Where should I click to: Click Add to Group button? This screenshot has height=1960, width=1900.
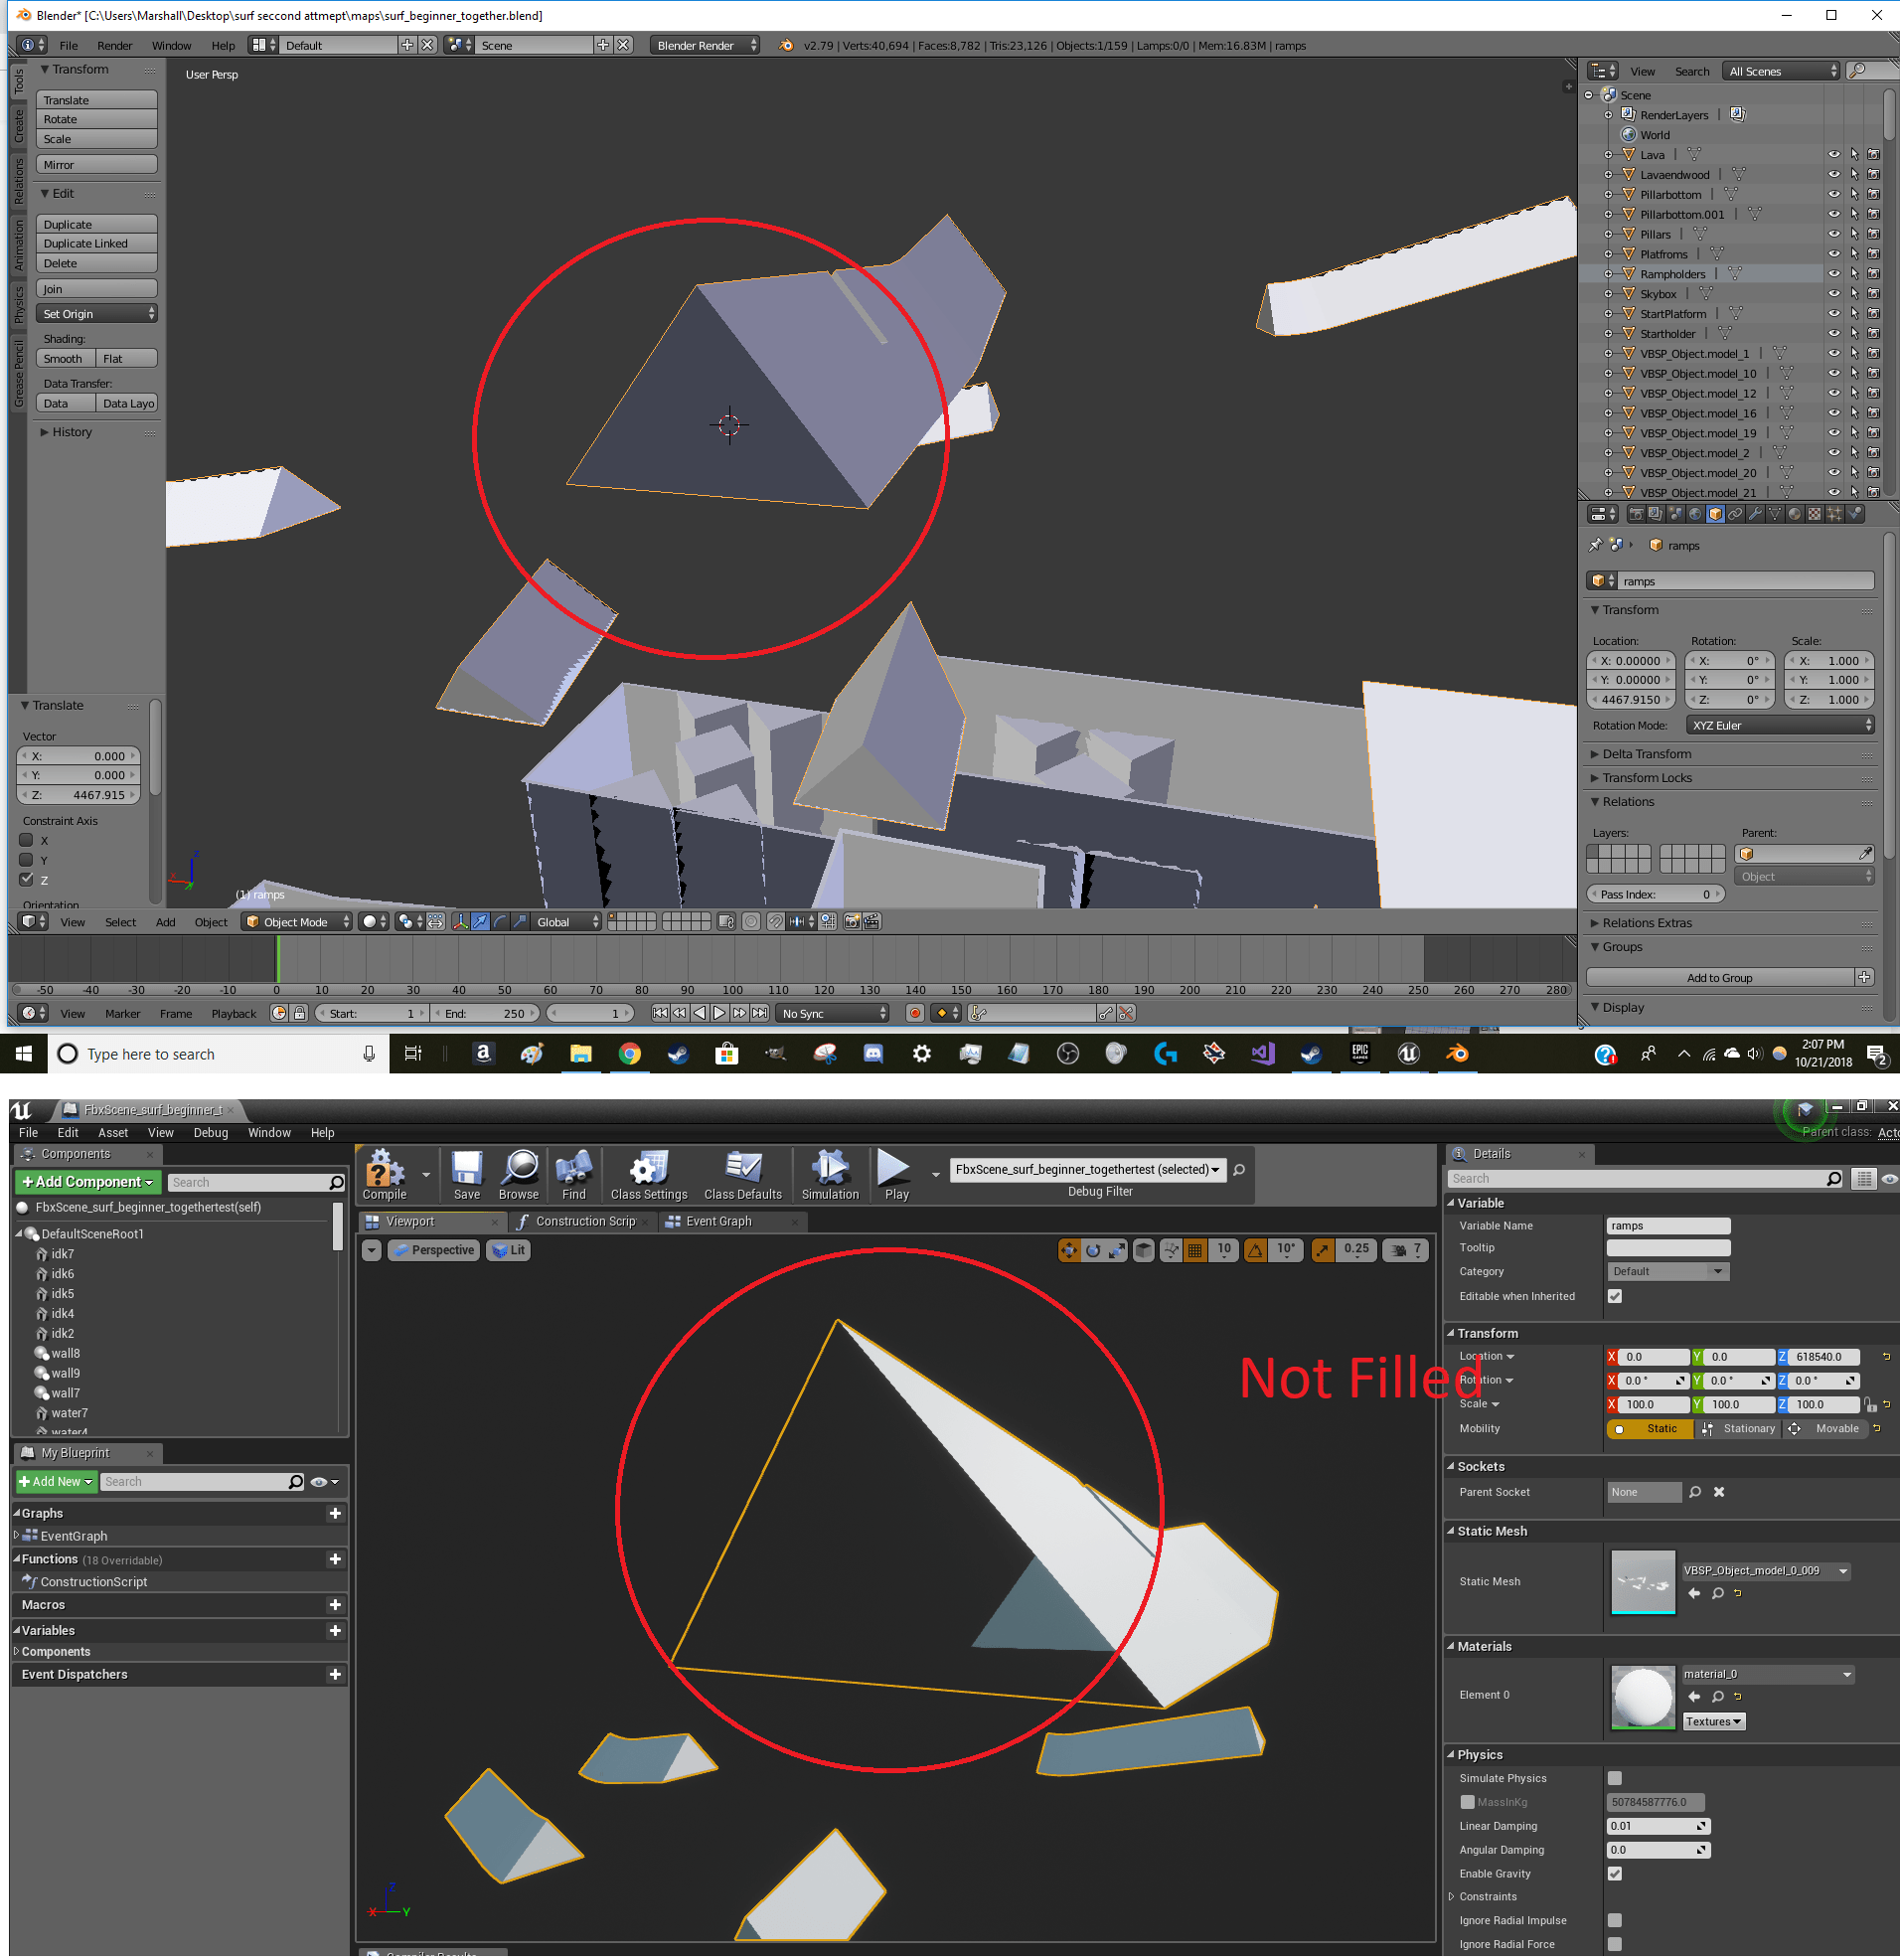[x=1720, y=978]
